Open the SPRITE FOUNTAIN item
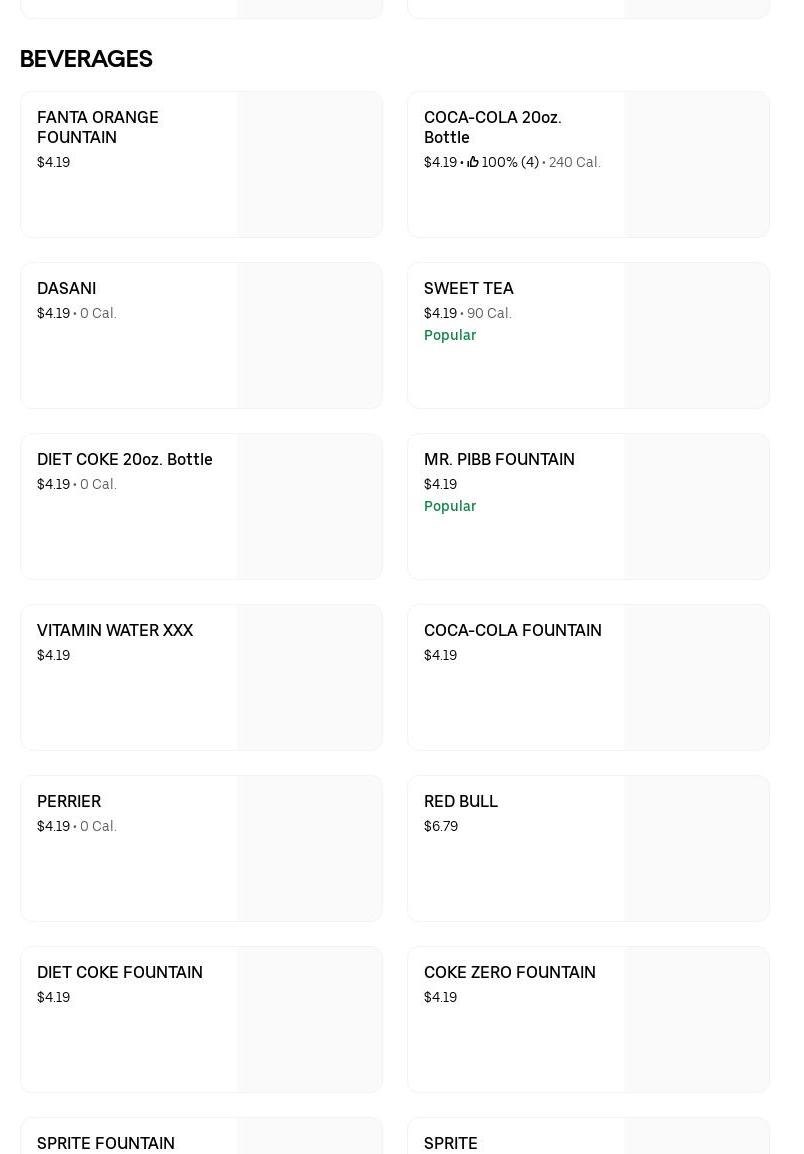 105,1142
